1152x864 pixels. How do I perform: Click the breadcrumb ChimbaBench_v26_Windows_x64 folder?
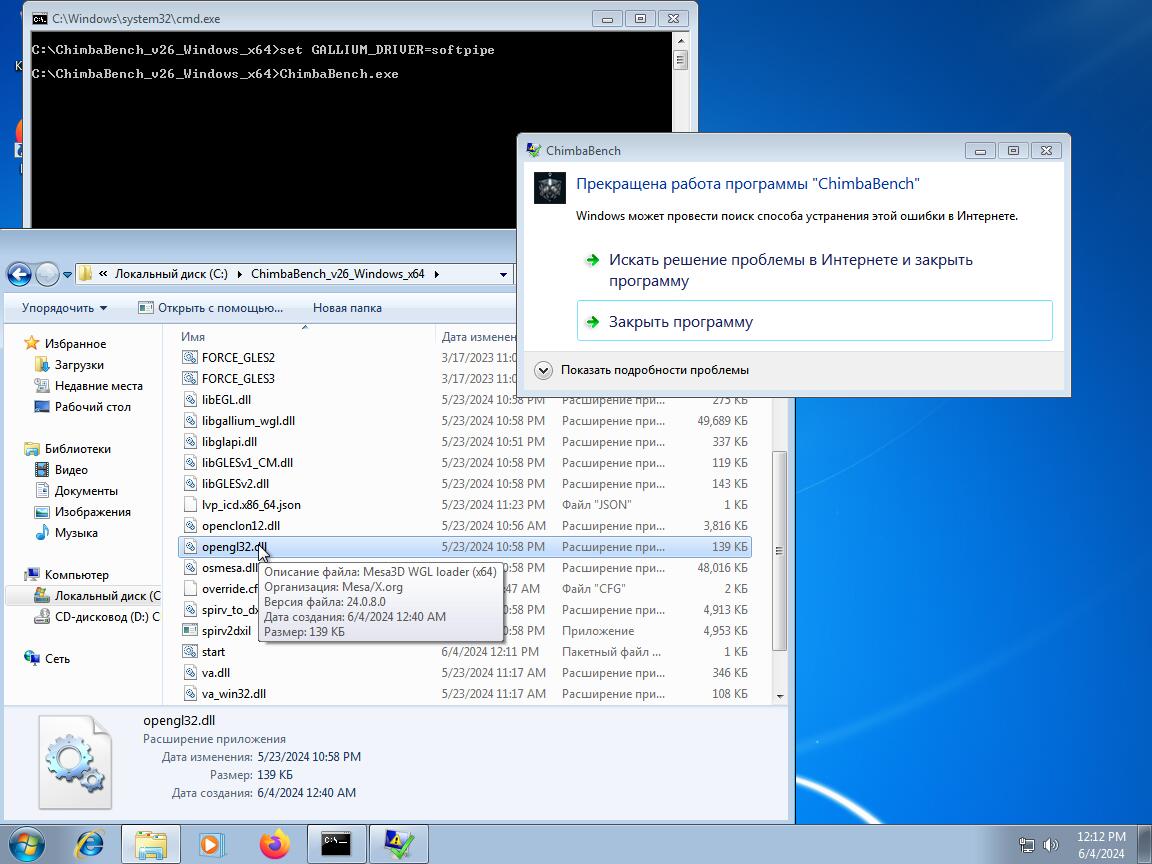[338, 274]
